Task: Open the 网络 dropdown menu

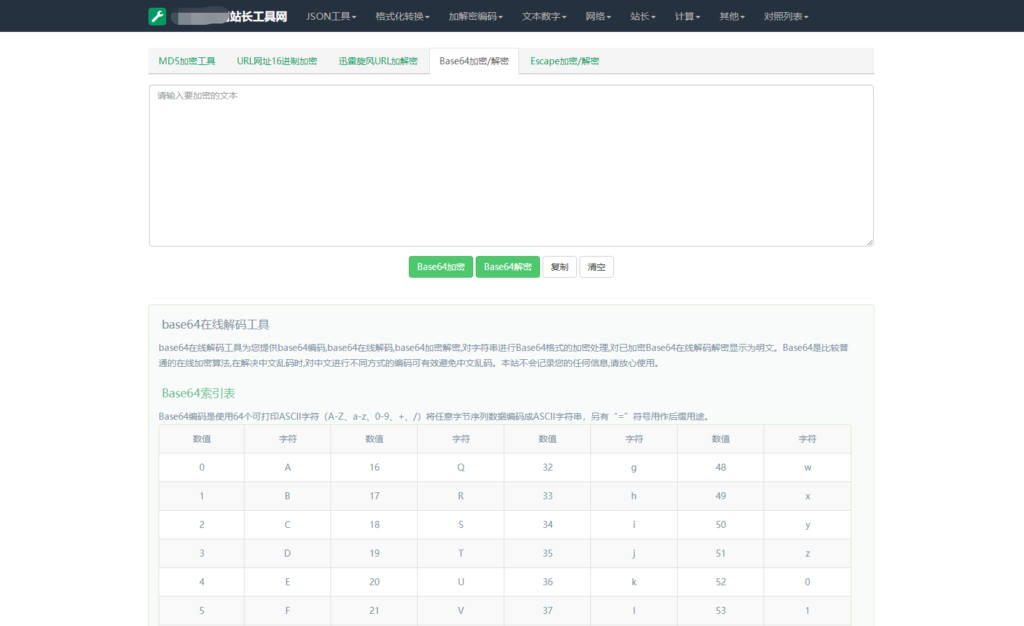Action: [598, 16]
